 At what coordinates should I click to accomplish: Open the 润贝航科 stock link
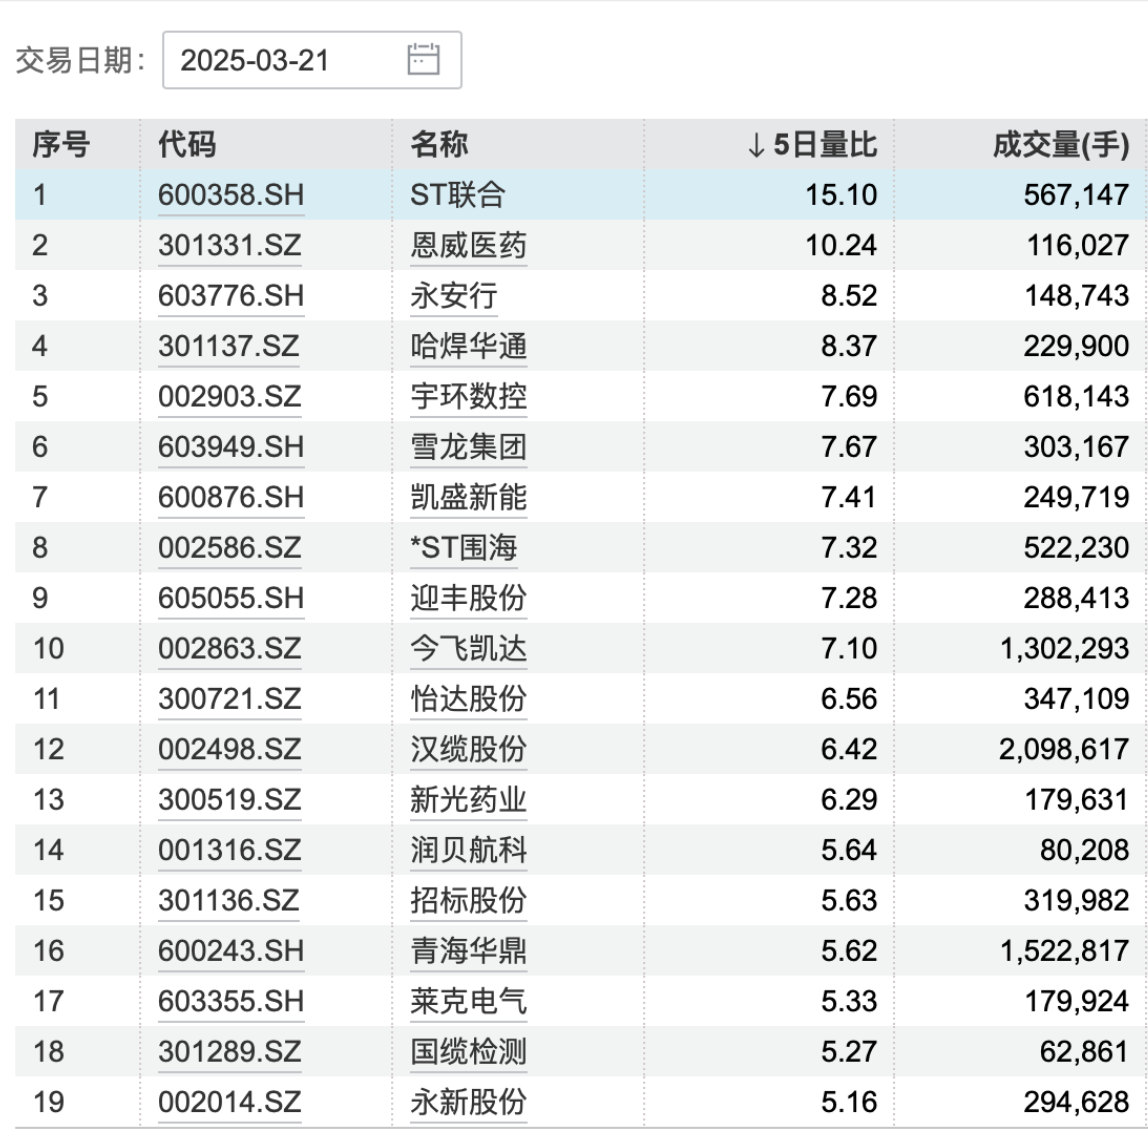point(468,850)
